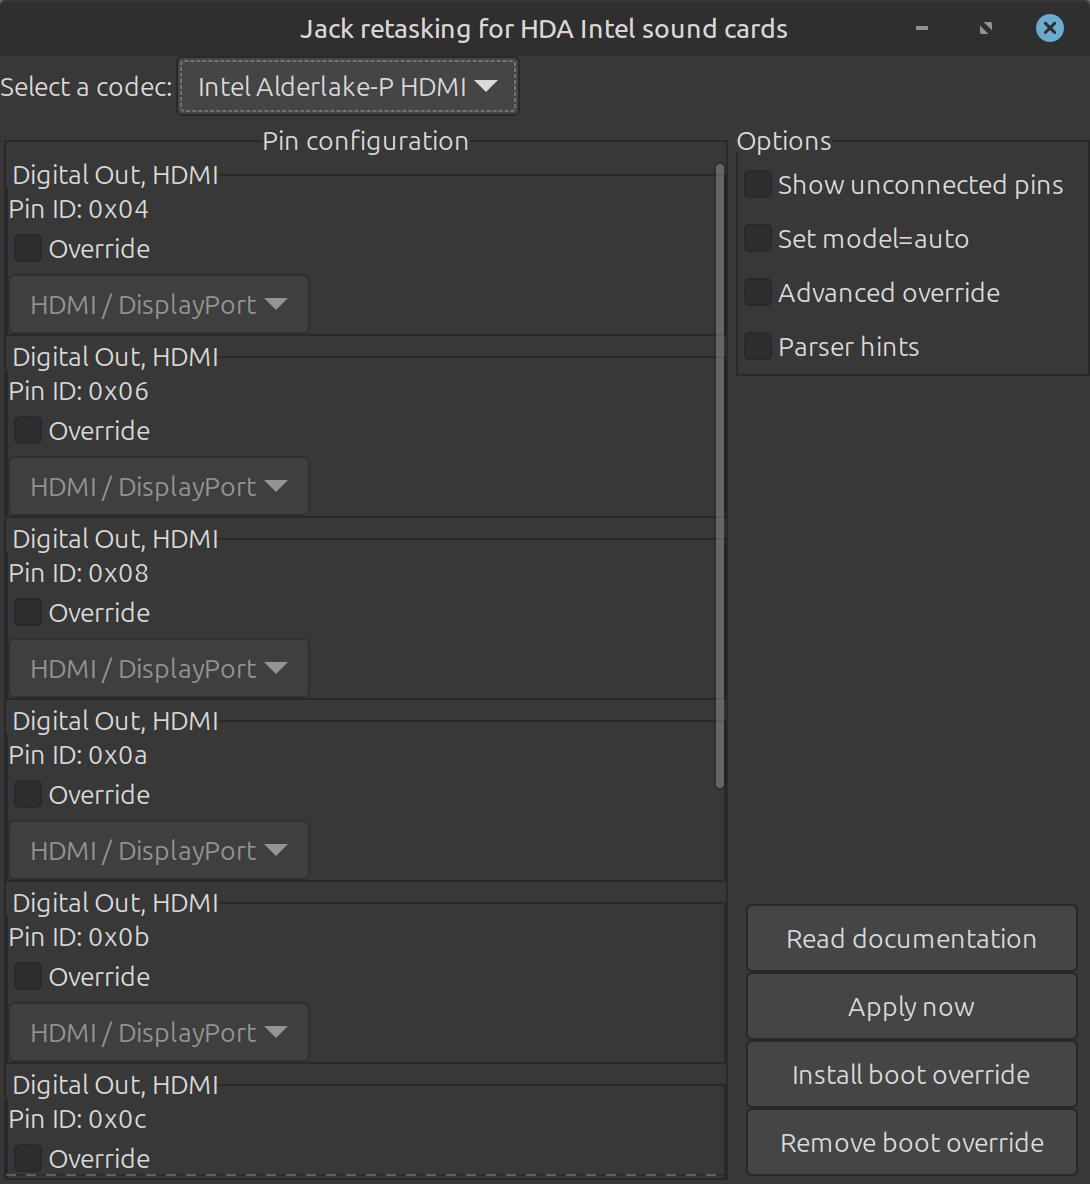Screen dimensions: 1090x1184
Task: Click the pin configuration vertical scrollbar
Action: pos(720,475)
